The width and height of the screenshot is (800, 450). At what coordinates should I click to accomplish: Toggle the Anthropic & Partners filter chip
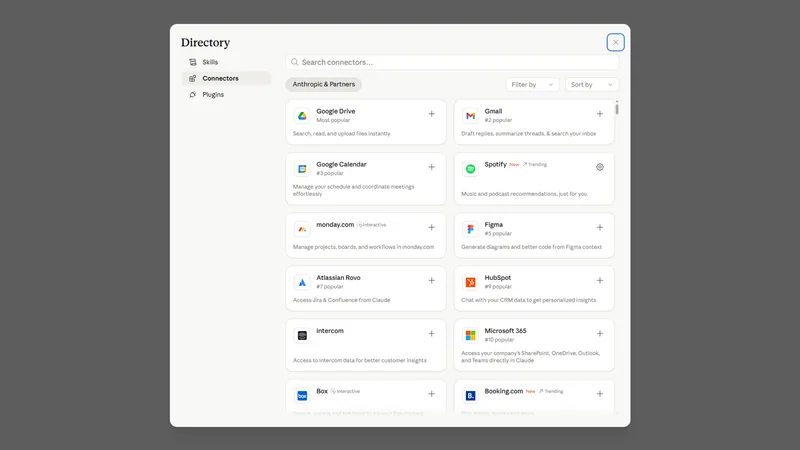click(x=324, y=85)
